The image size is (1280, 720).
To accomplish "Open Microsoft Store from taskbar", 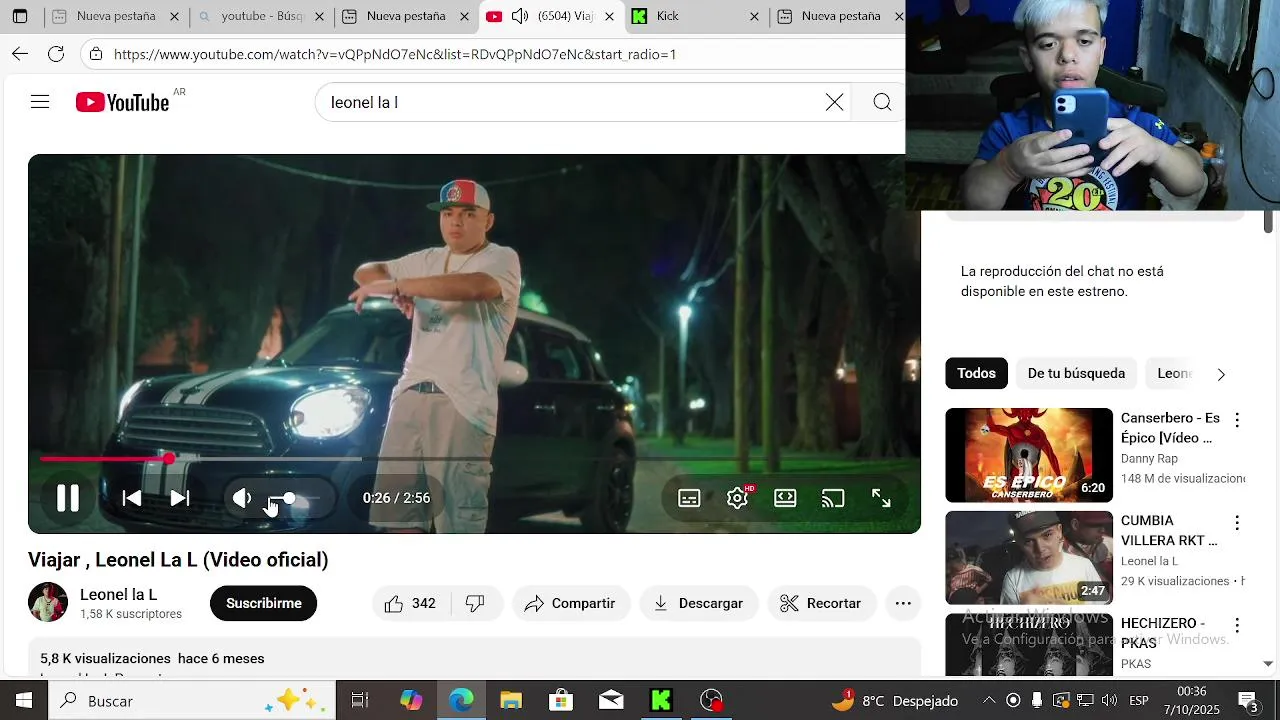I will tap(561, 701).
